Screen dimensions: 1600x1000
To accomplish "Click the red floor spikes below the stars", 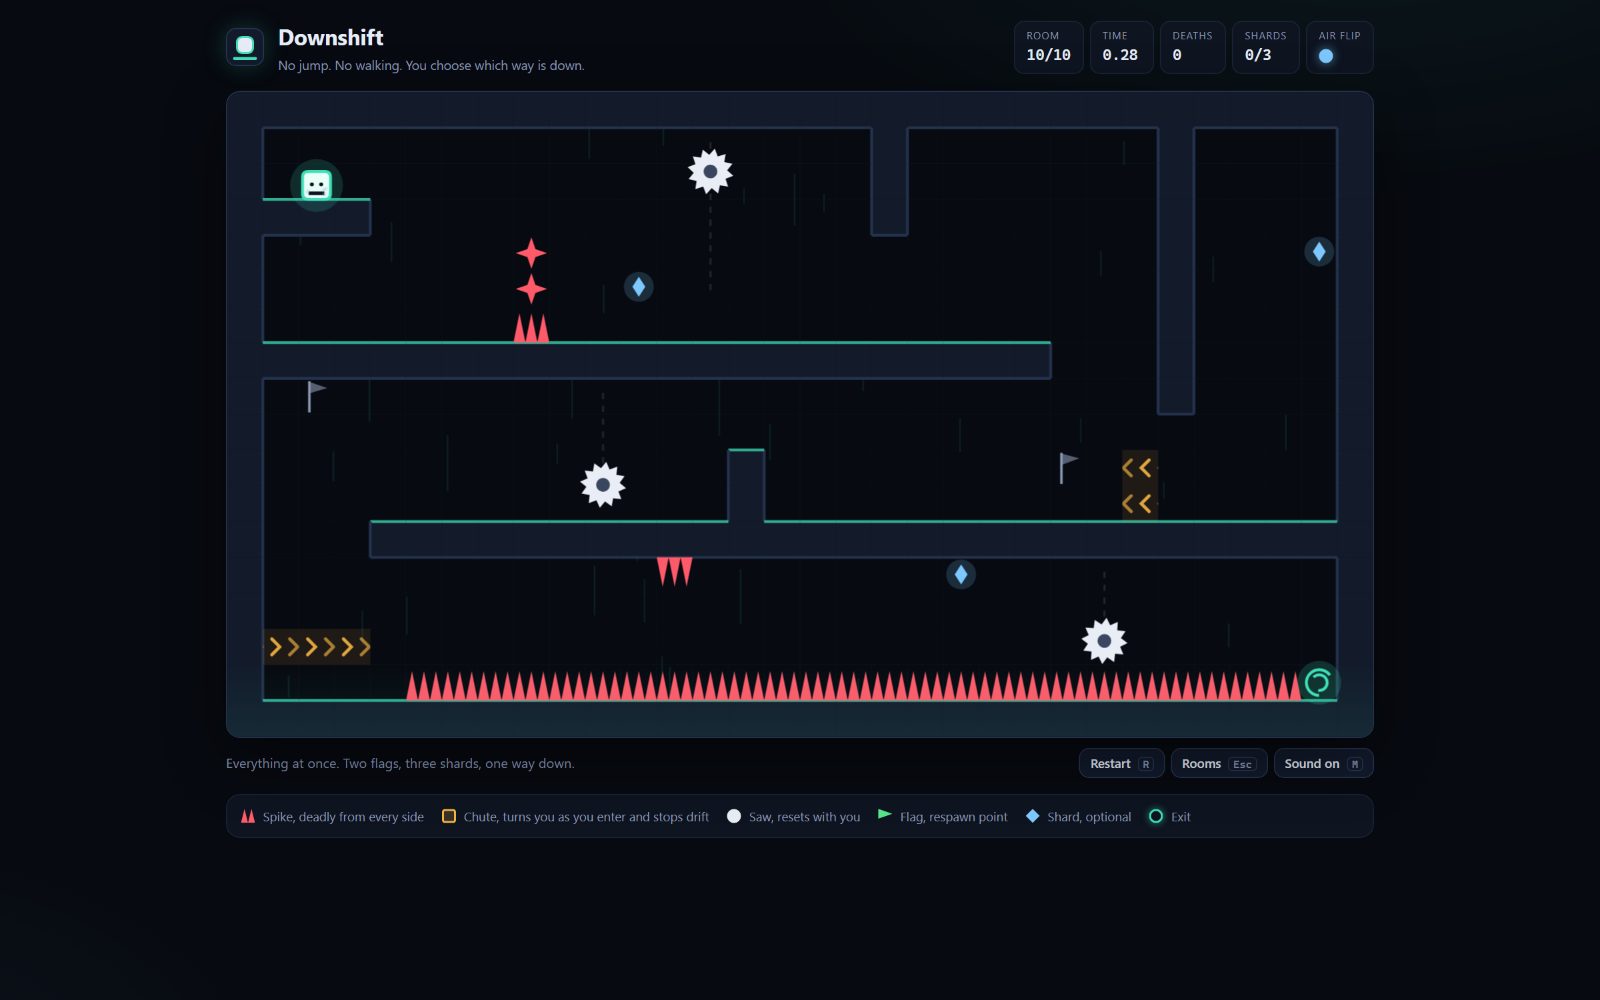I will pyautogui.click(x=531, y=329).
